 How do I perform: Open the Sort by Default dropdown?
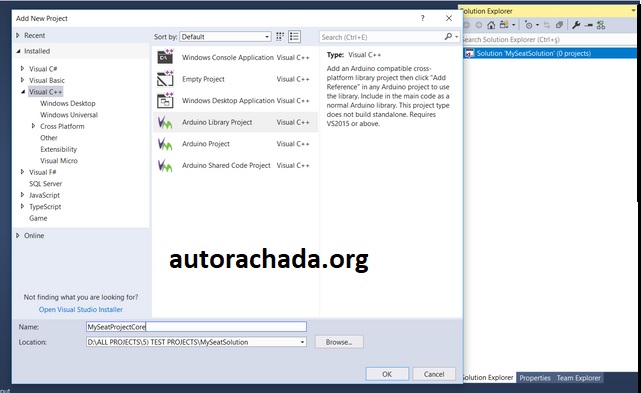(x=226, y=37)
